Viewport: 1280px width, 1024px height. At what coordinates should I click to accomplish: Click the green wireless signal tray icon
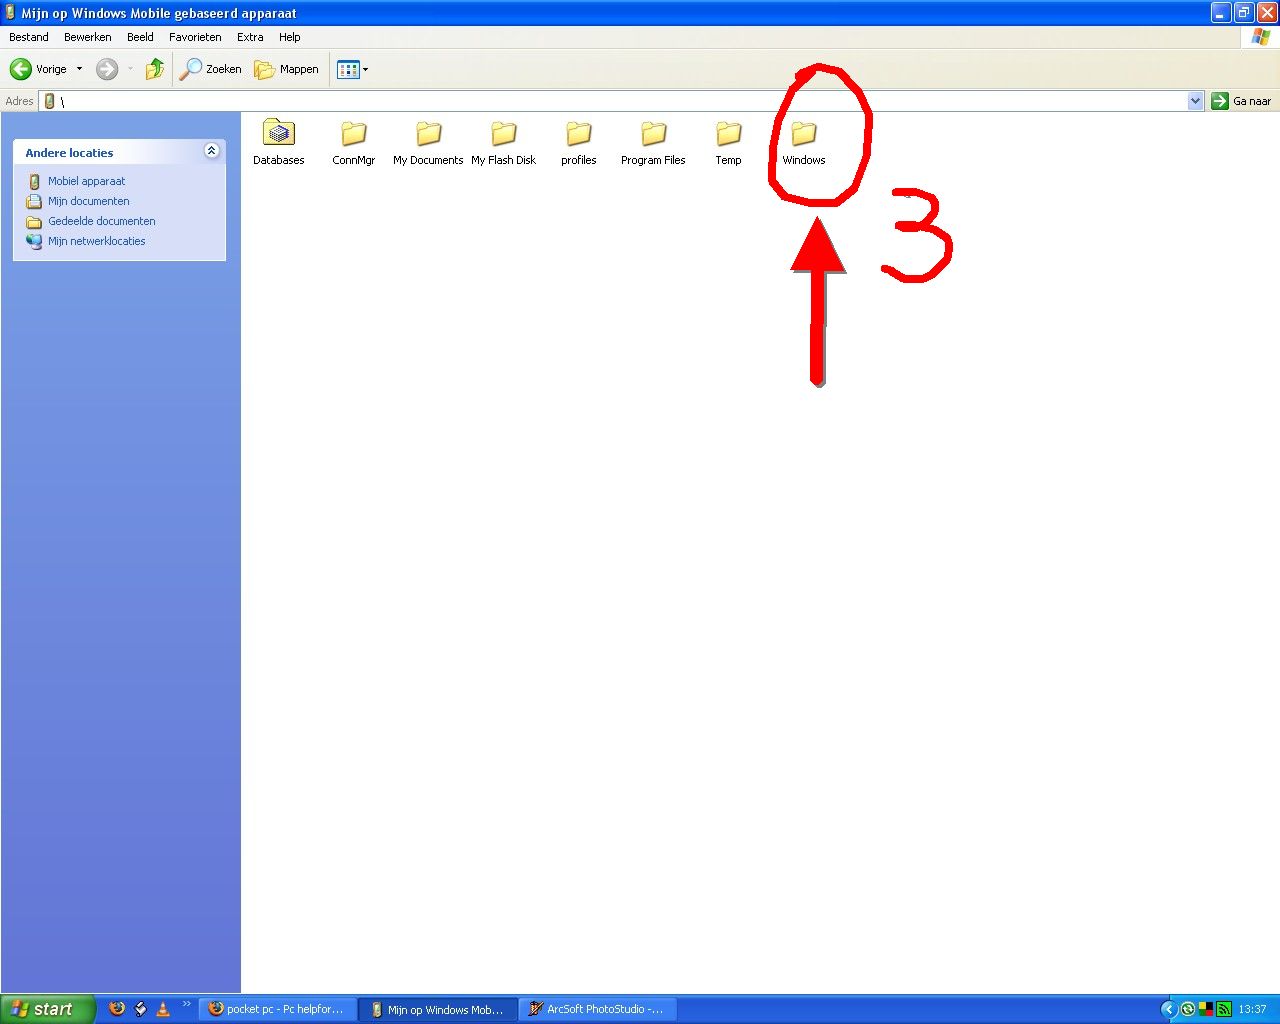click(1223, 1009)
